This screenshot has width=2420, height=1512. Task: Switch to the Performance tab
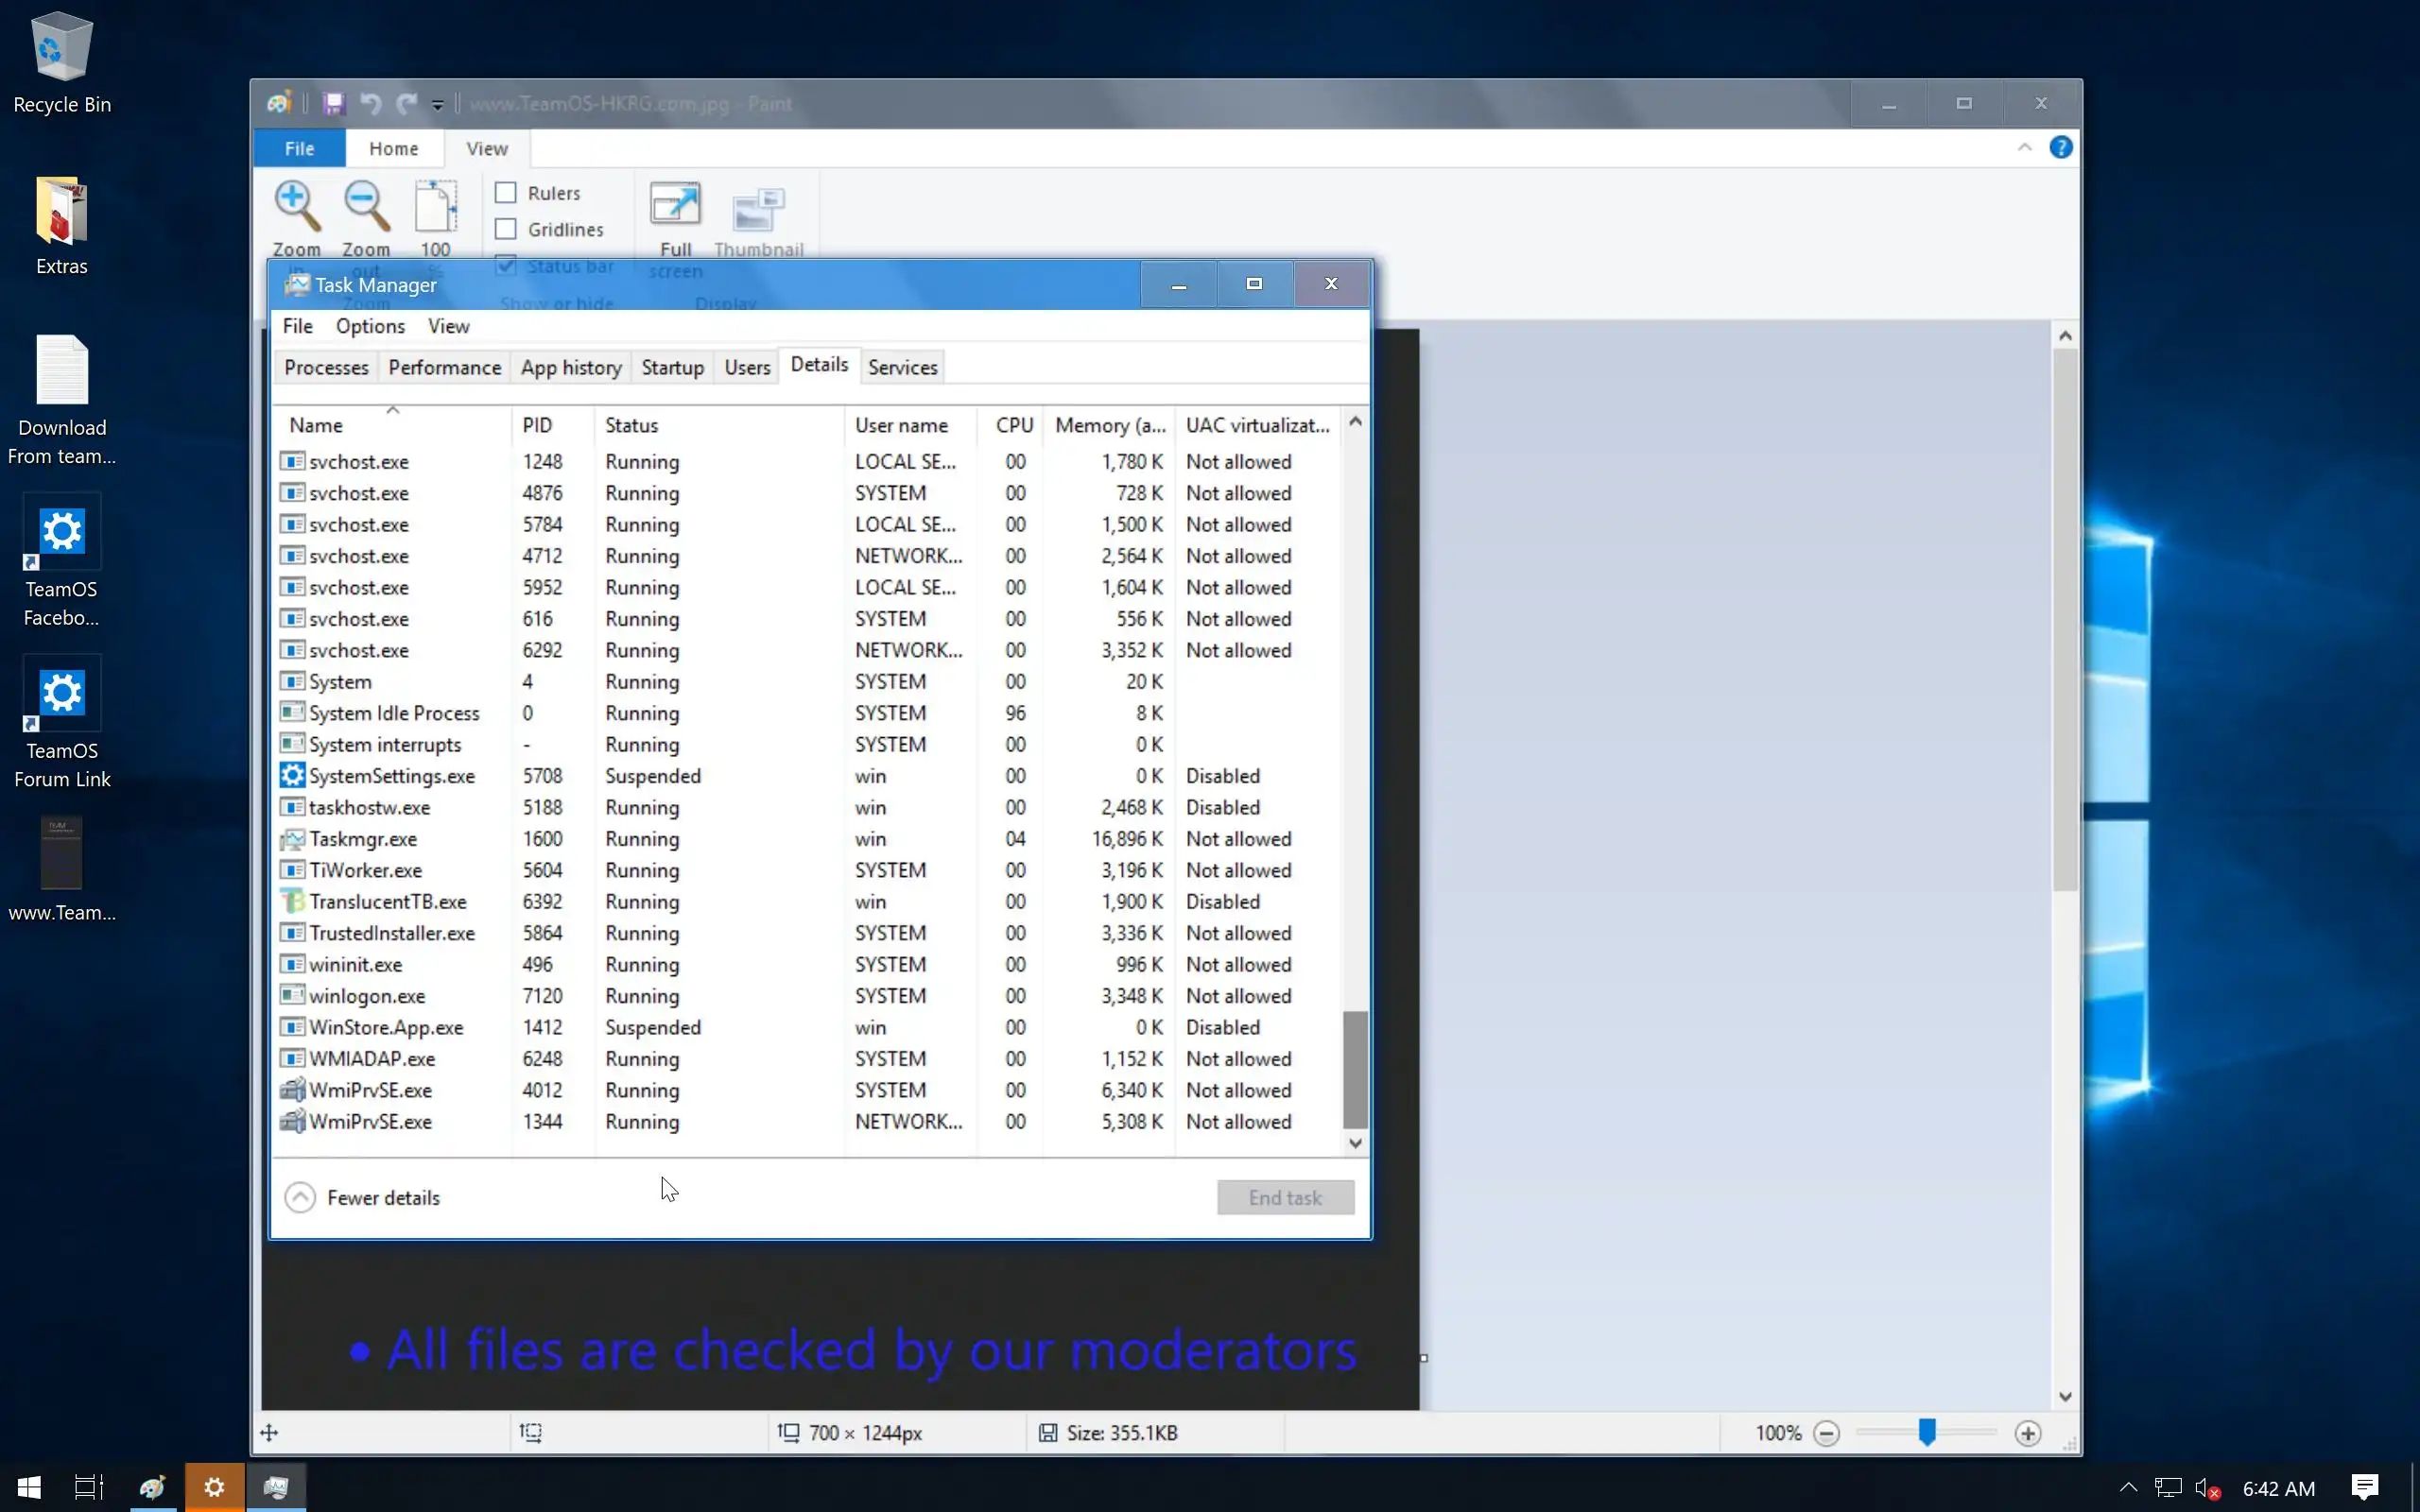point(444,368)
